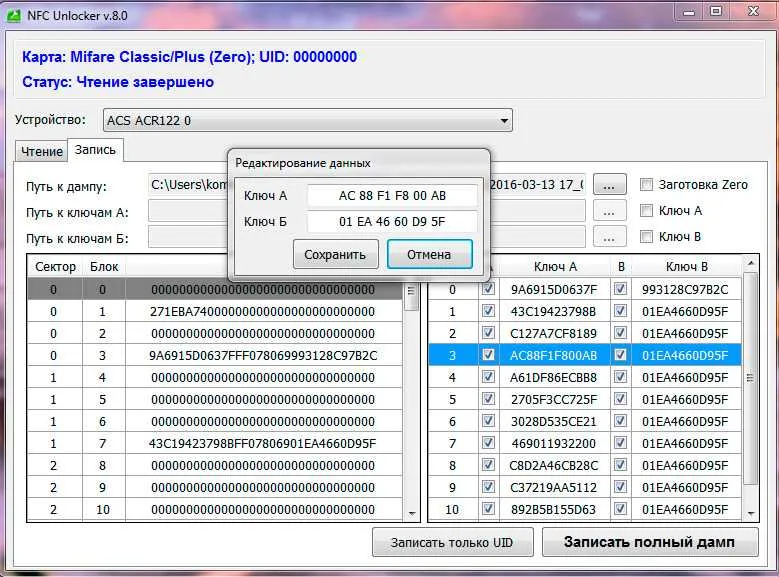Select key A value 9A6915D0637F

click(554, 289)
